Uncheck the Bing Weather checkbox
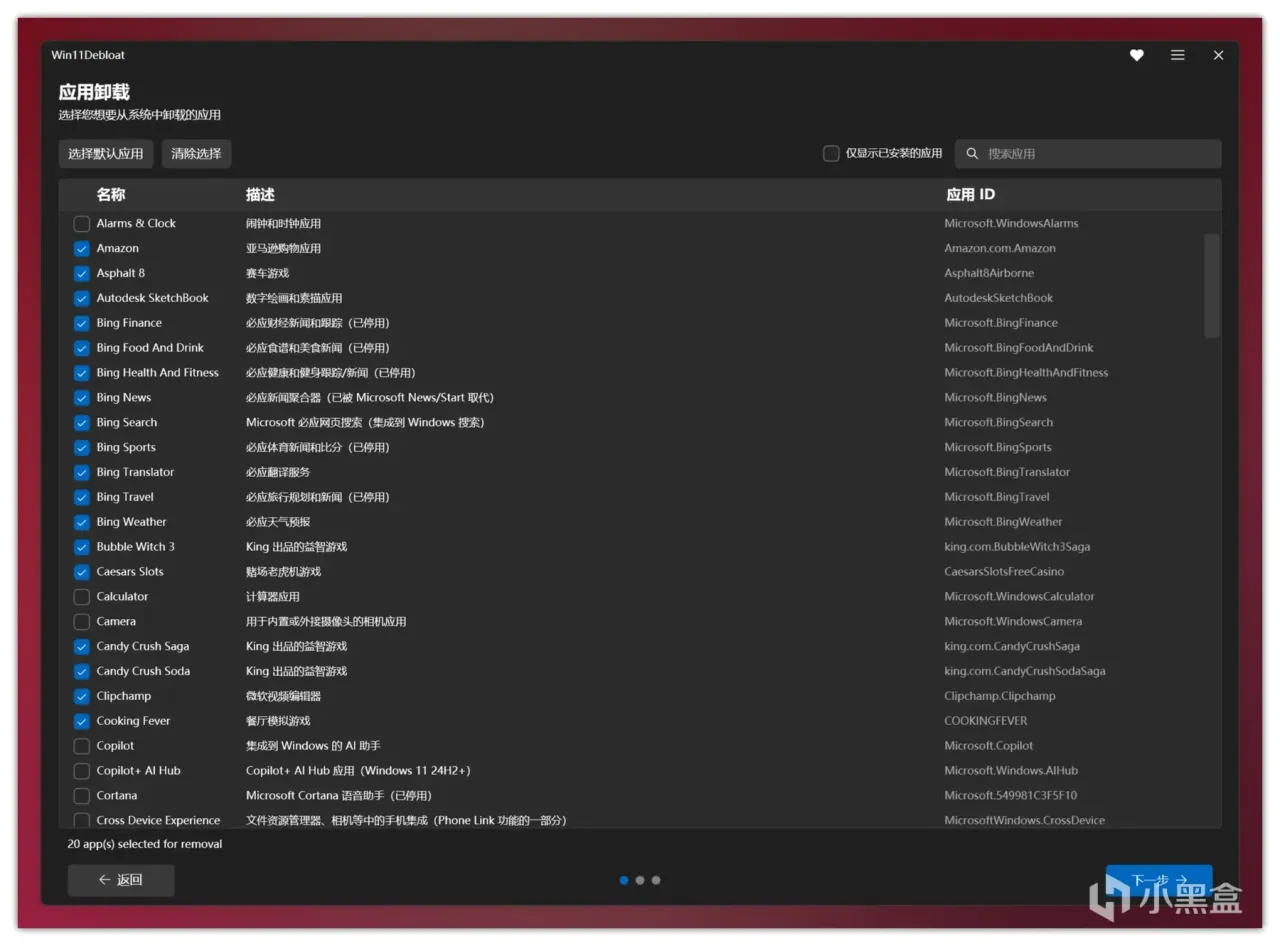Screen dimensions: 1280x946 point(82,522)
